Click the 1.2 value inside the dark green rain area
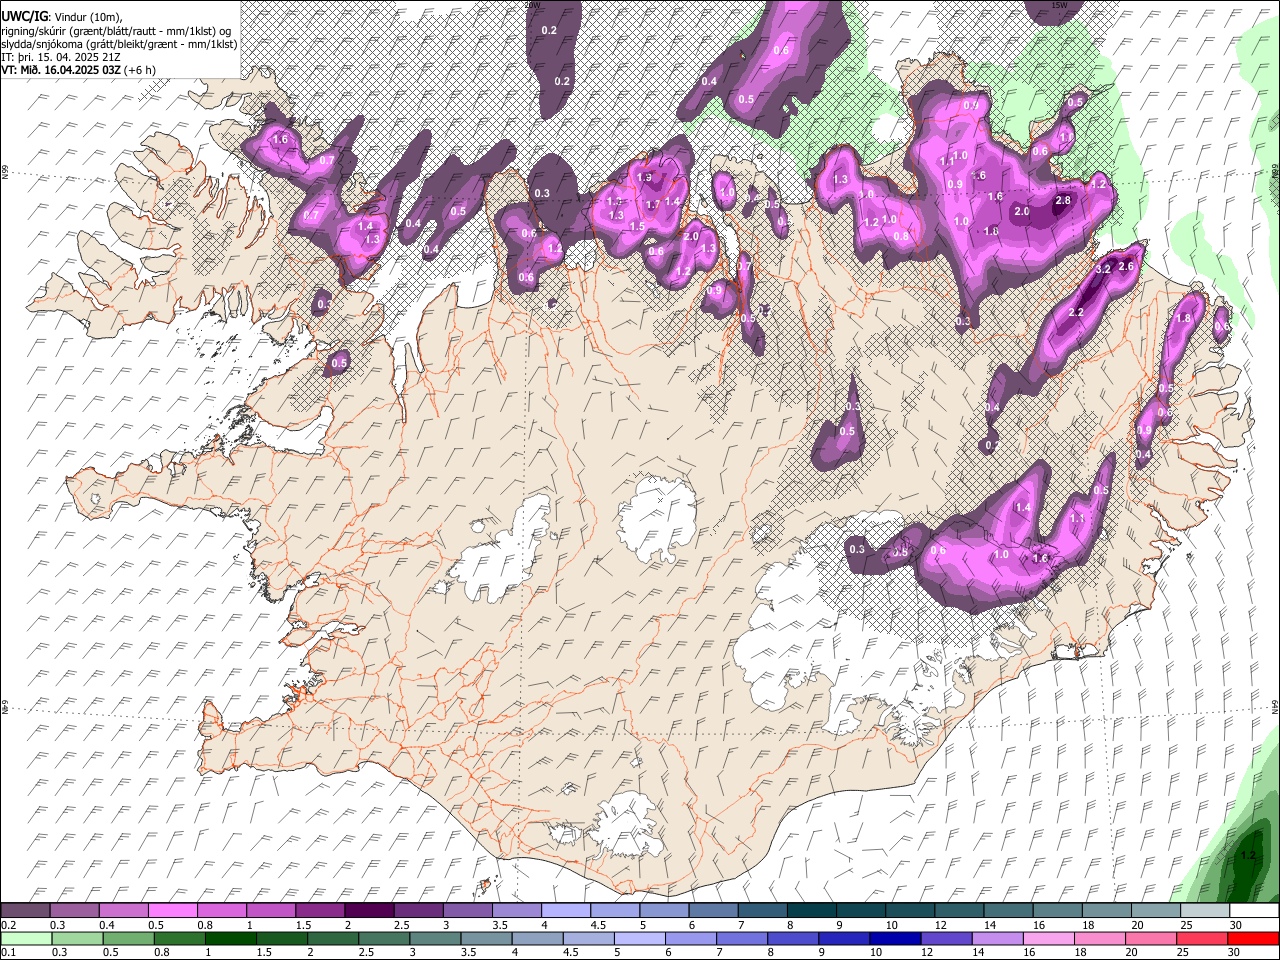Viewport: 1280px width, 960px height. pyautogui.click(x=1247, y=856)
